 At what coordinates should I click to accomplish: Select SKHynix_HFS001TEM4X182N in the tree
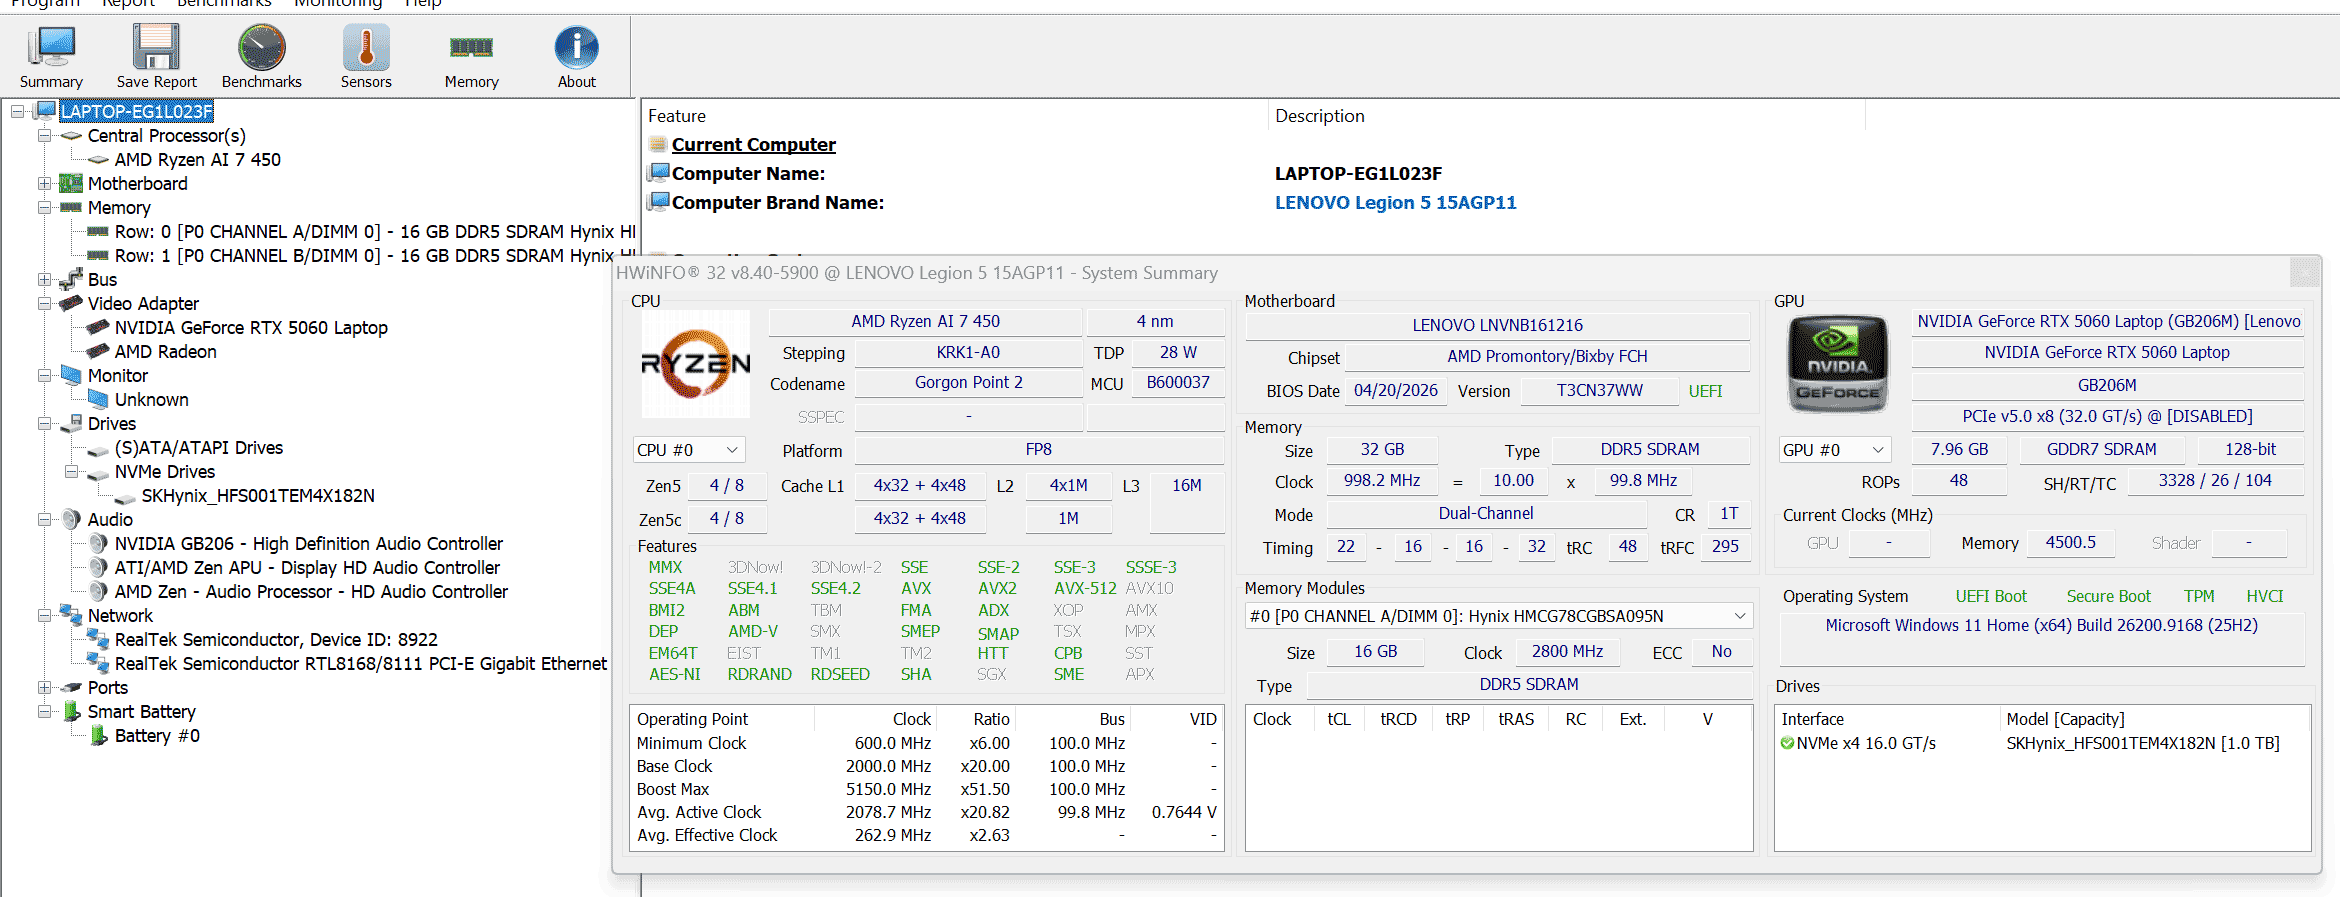(x=258, y=495)
